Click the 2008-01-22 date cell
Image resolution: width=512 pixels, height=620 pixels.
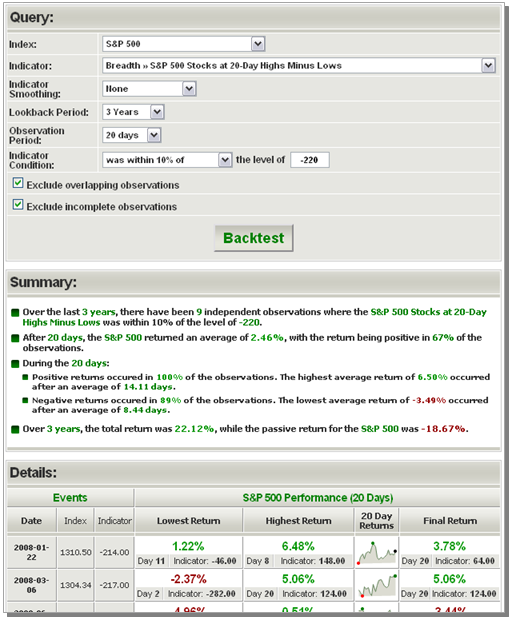(32, 552)
